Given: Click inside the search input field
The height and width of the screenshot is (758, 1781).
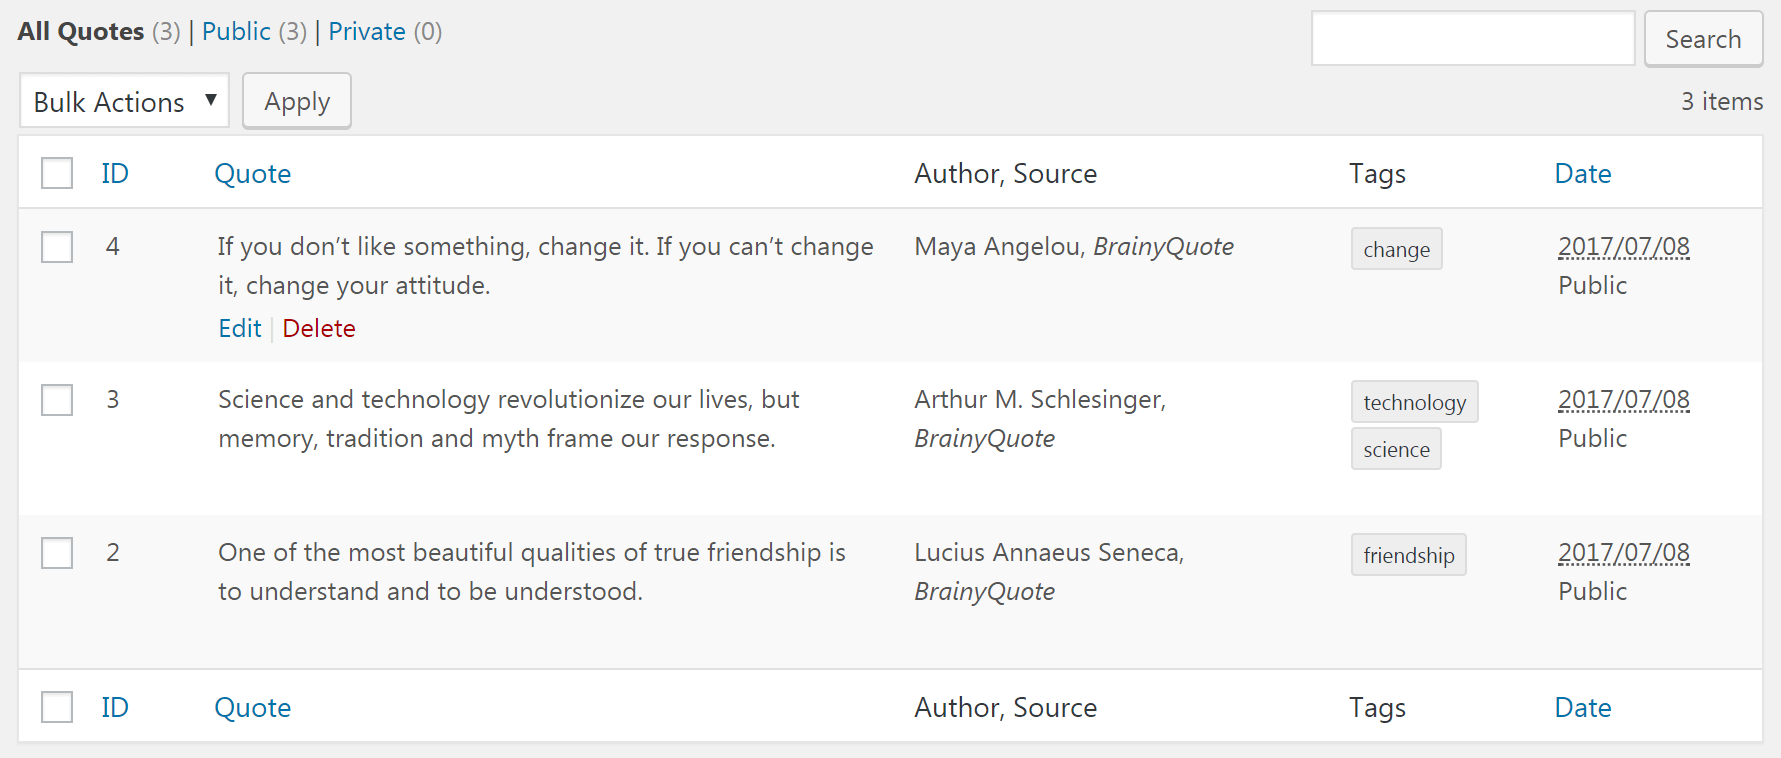Looking at the screenshot, I should [x=1472, y=38].
